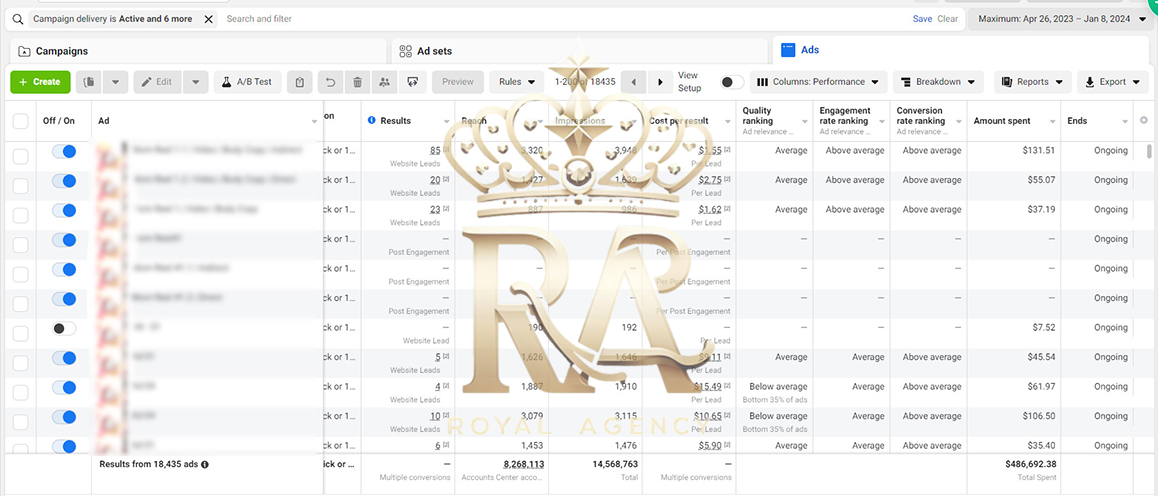Open the Edit options dropdown arrow

[x=195, y=82]
